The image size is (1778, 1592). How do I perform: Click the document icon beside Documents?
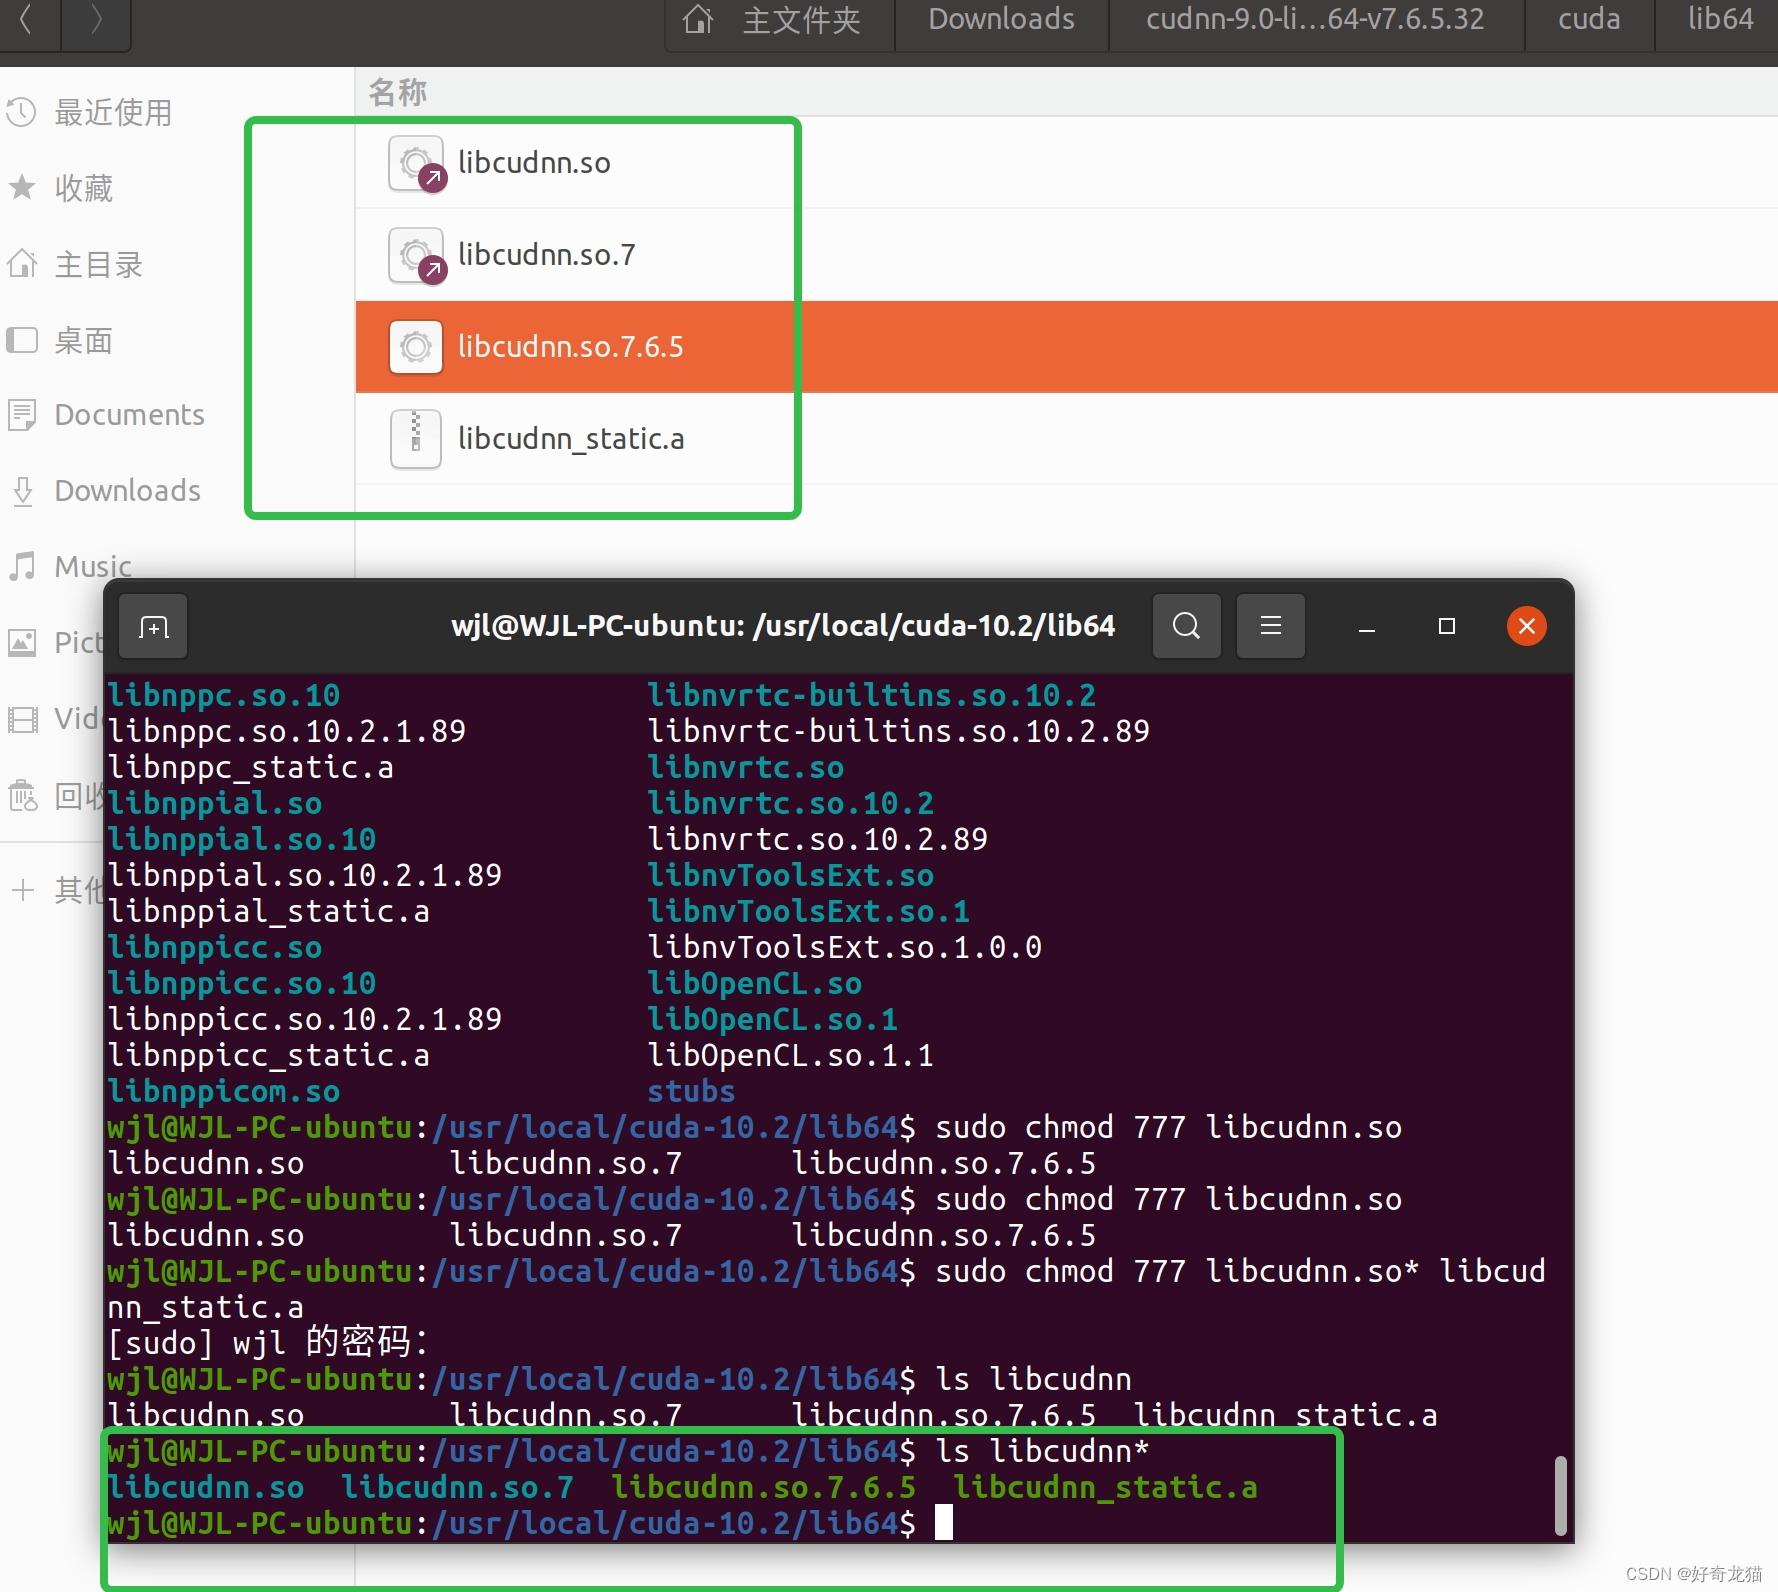(22, 415)
